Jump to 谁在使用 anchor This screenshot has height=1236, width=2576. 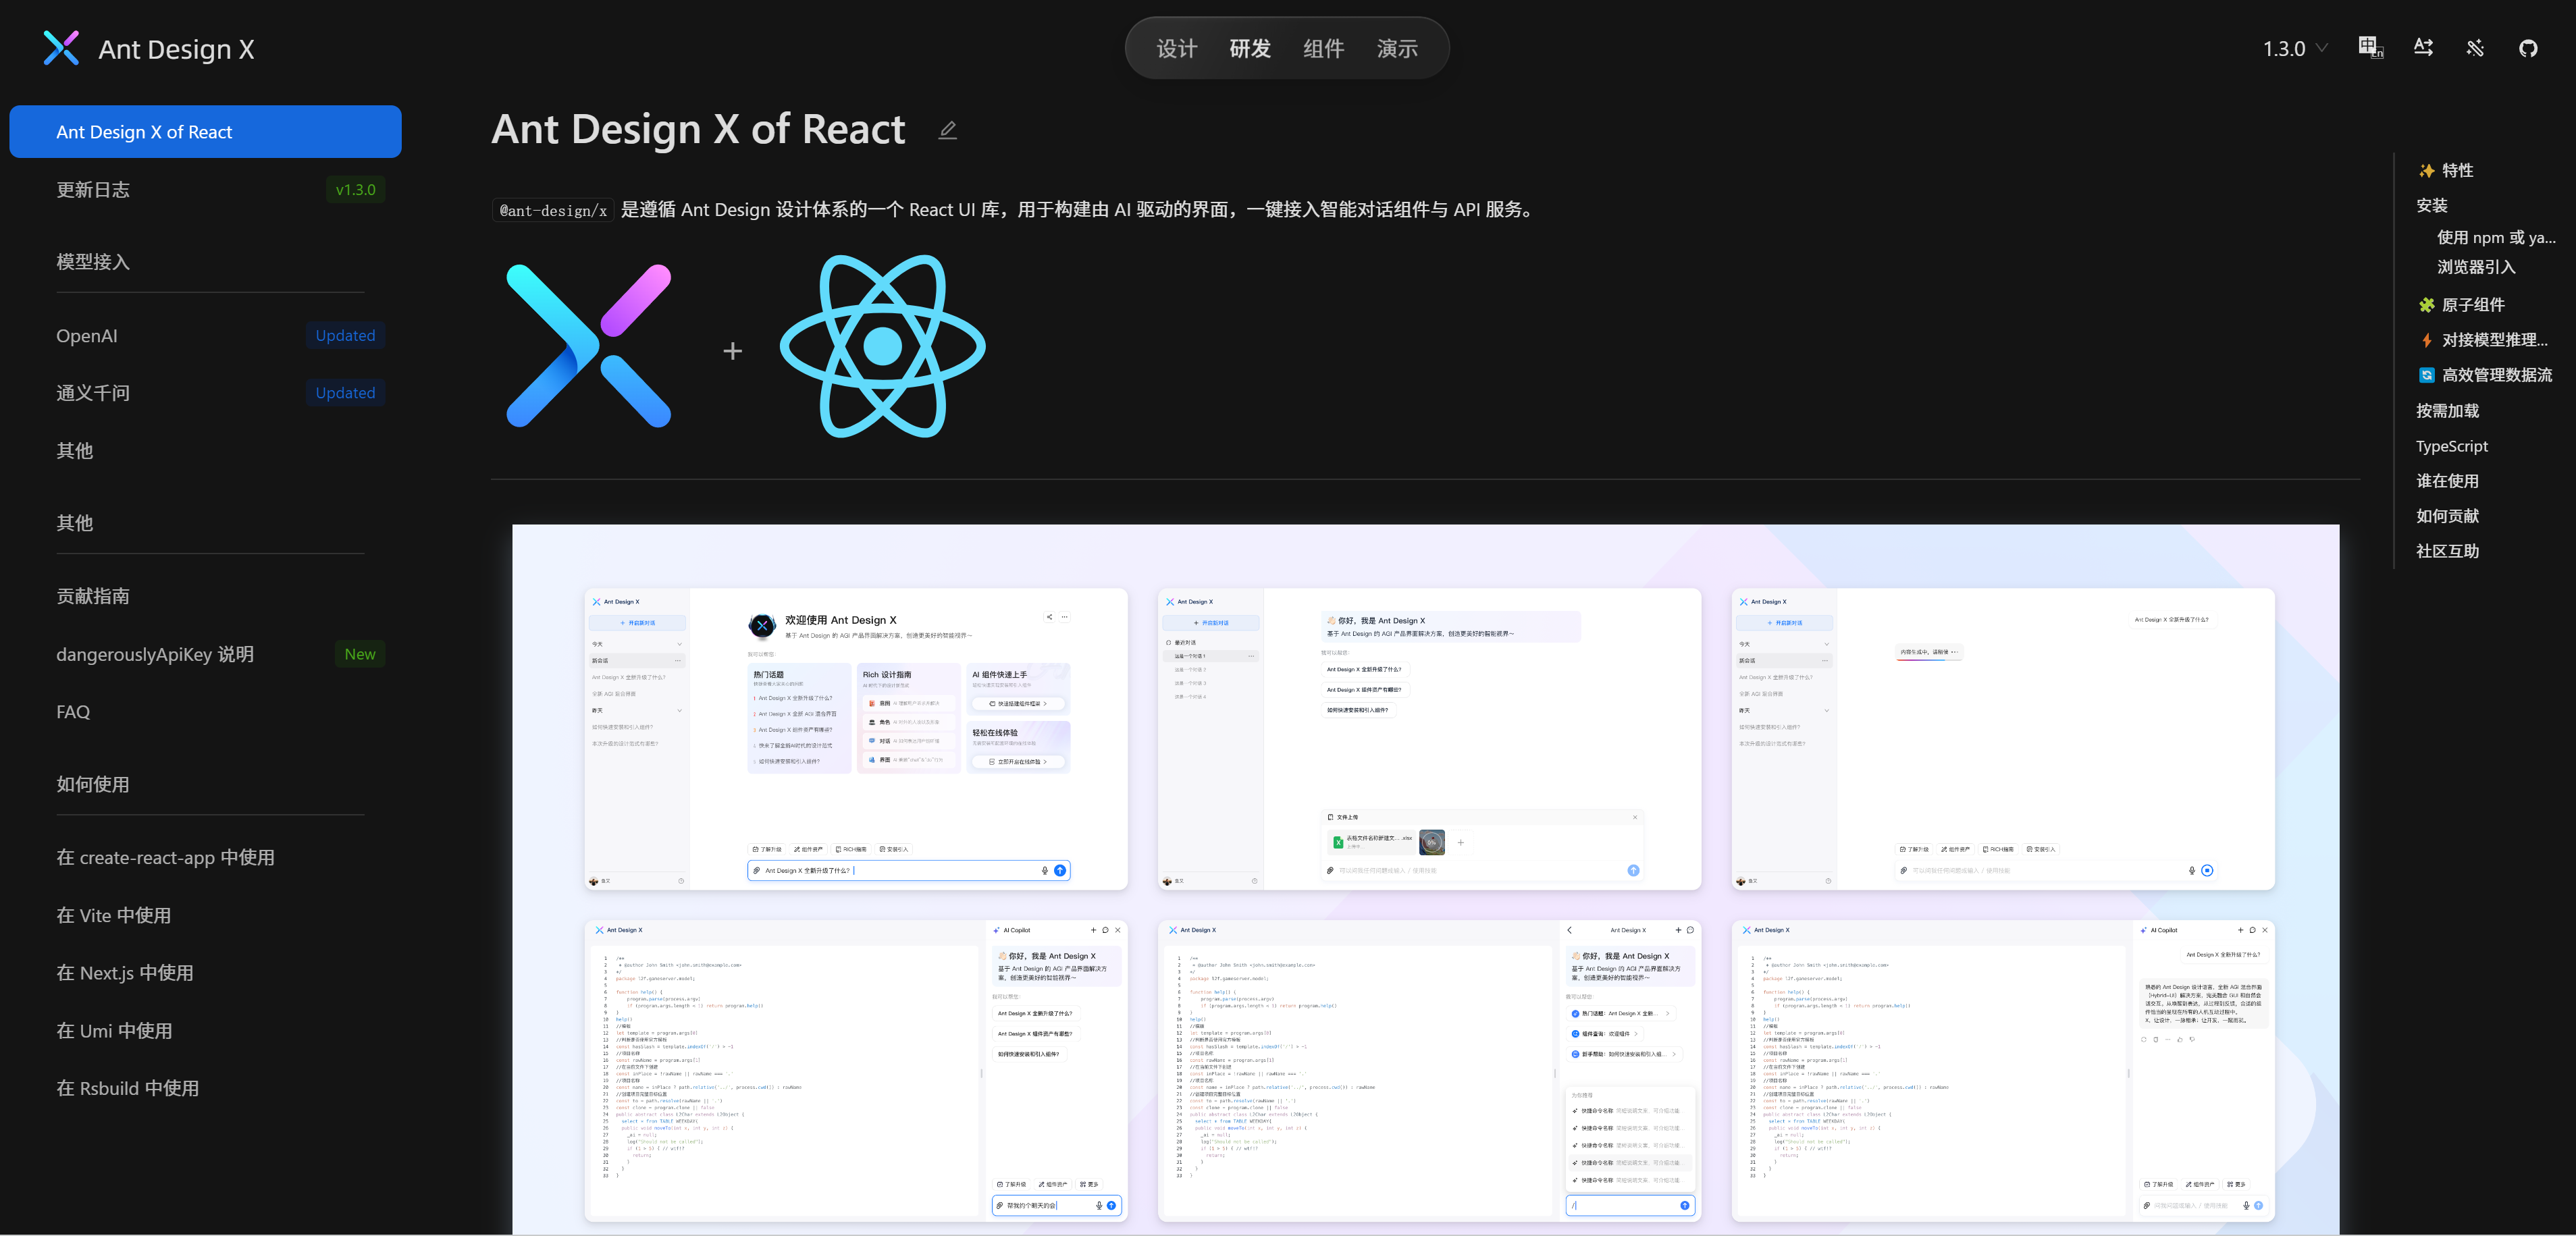pos(2447,481)
